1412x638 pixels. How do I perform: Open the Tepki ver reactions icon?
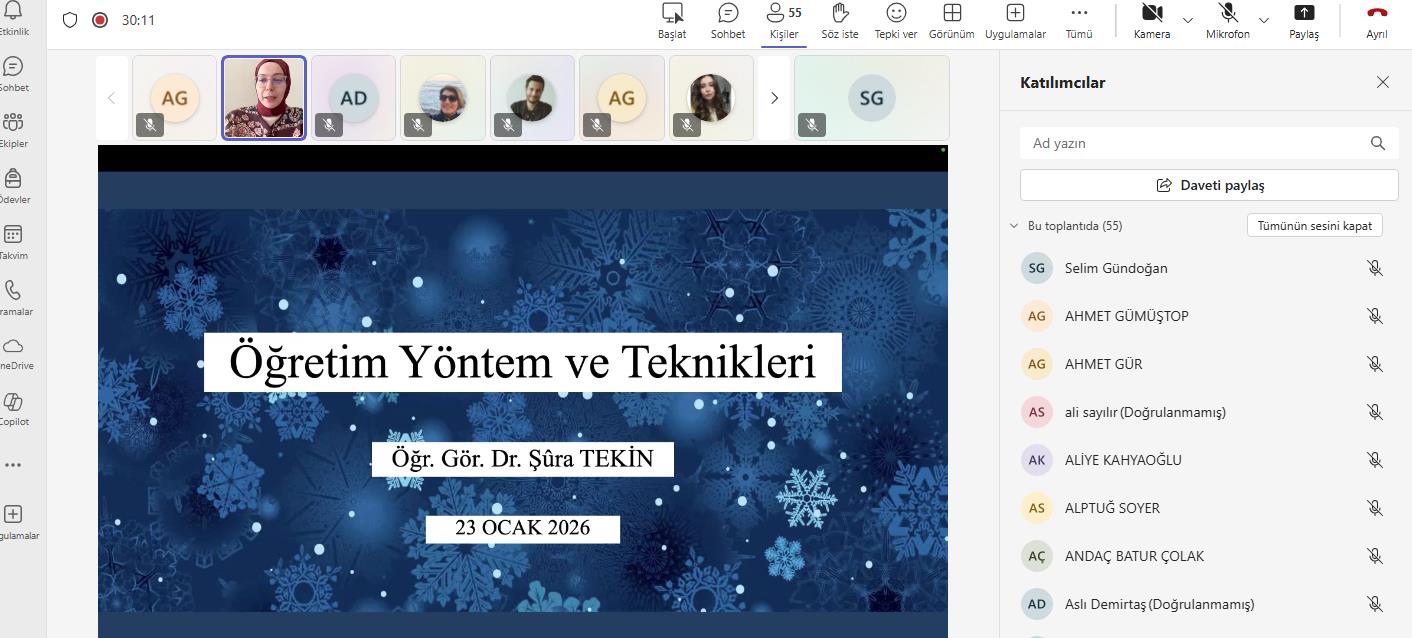click(896, 14)
